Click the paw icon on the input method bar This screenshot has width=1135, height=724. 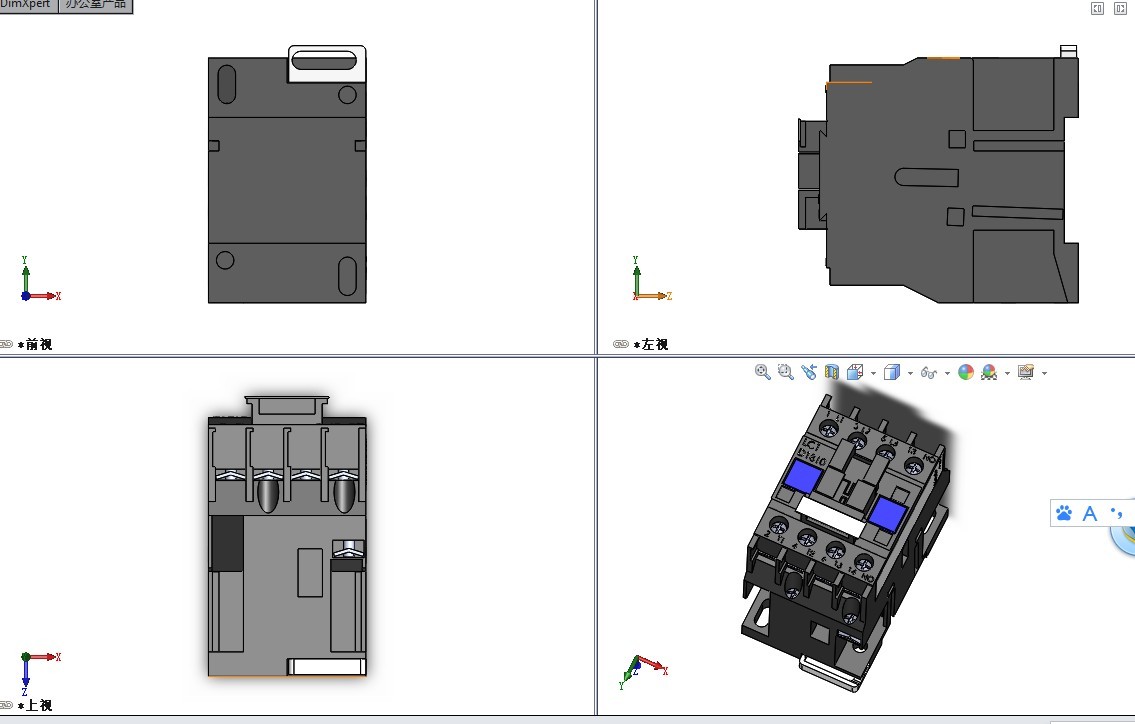(1064, 513)
